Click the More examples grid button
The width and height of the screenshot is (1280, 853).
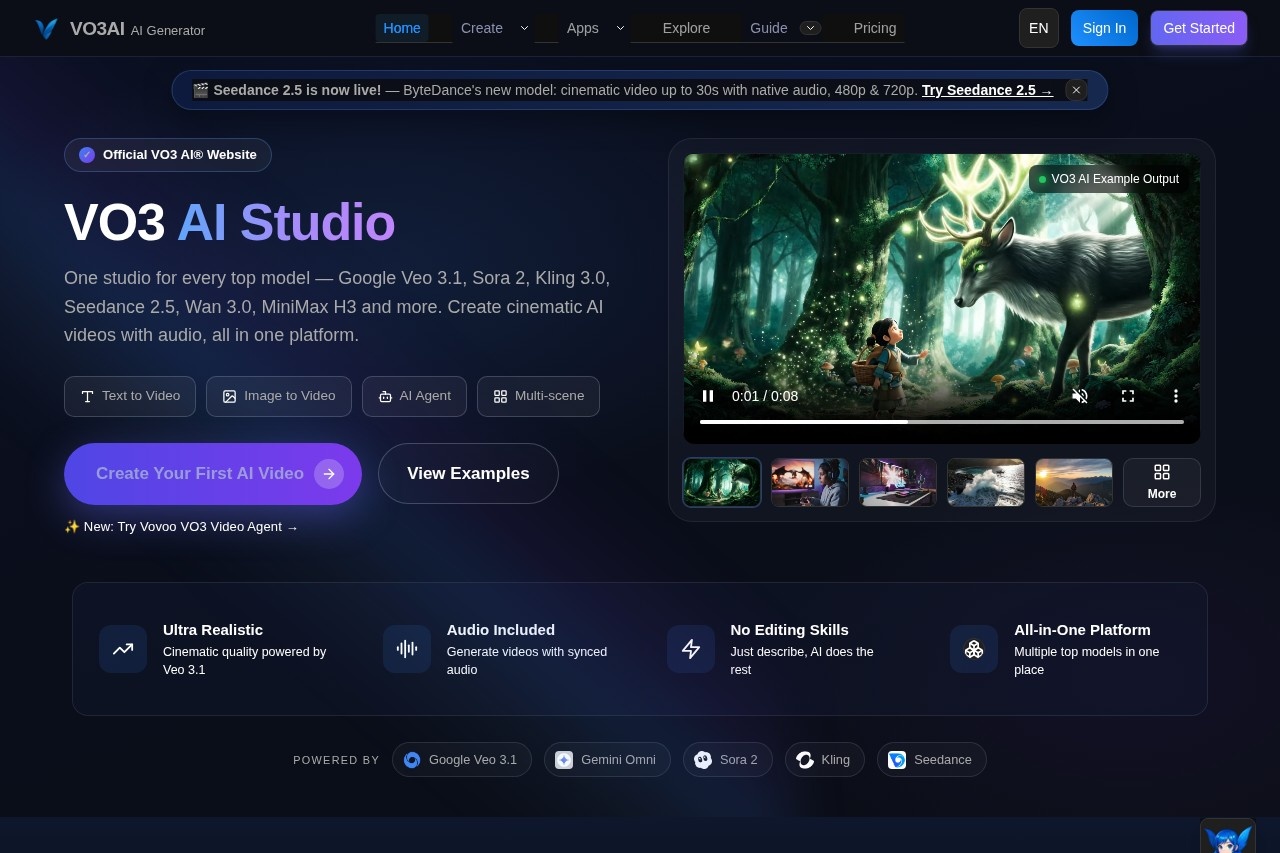1162,483
